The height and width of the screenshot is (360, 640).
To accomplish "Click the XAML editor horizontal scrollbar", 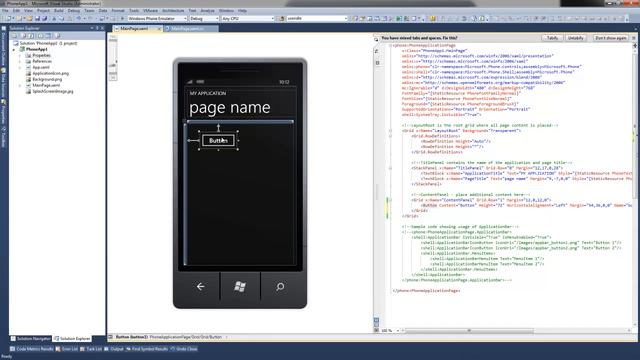I will point(469,331).
